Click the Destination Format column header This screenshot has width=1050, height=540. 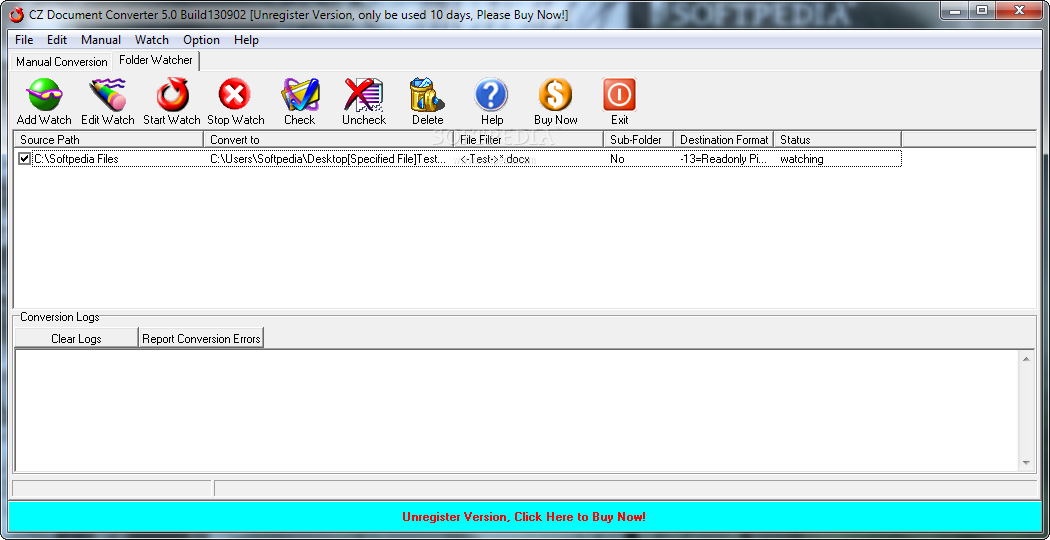click(x=723, y=139)
